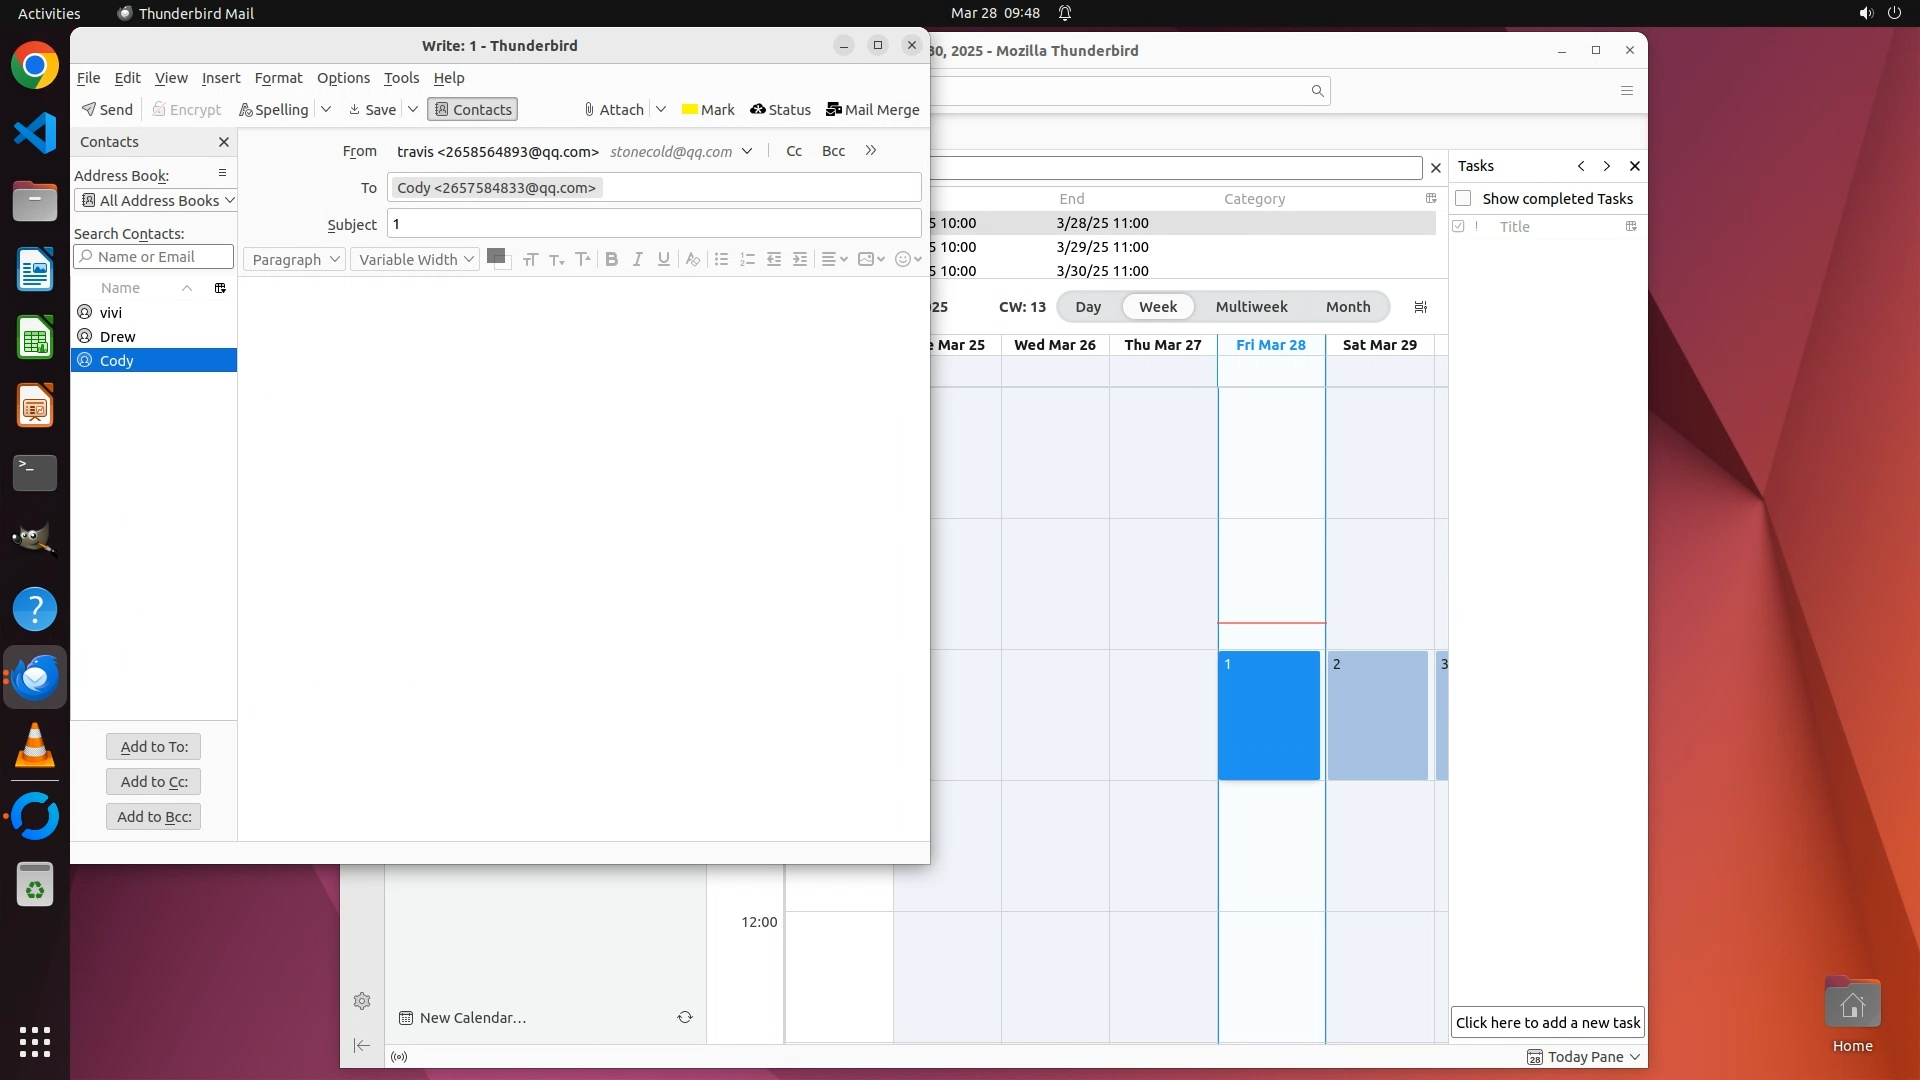Click the Attach paperclip button
Screen dimensions: 1920x1080
[613, 110]
